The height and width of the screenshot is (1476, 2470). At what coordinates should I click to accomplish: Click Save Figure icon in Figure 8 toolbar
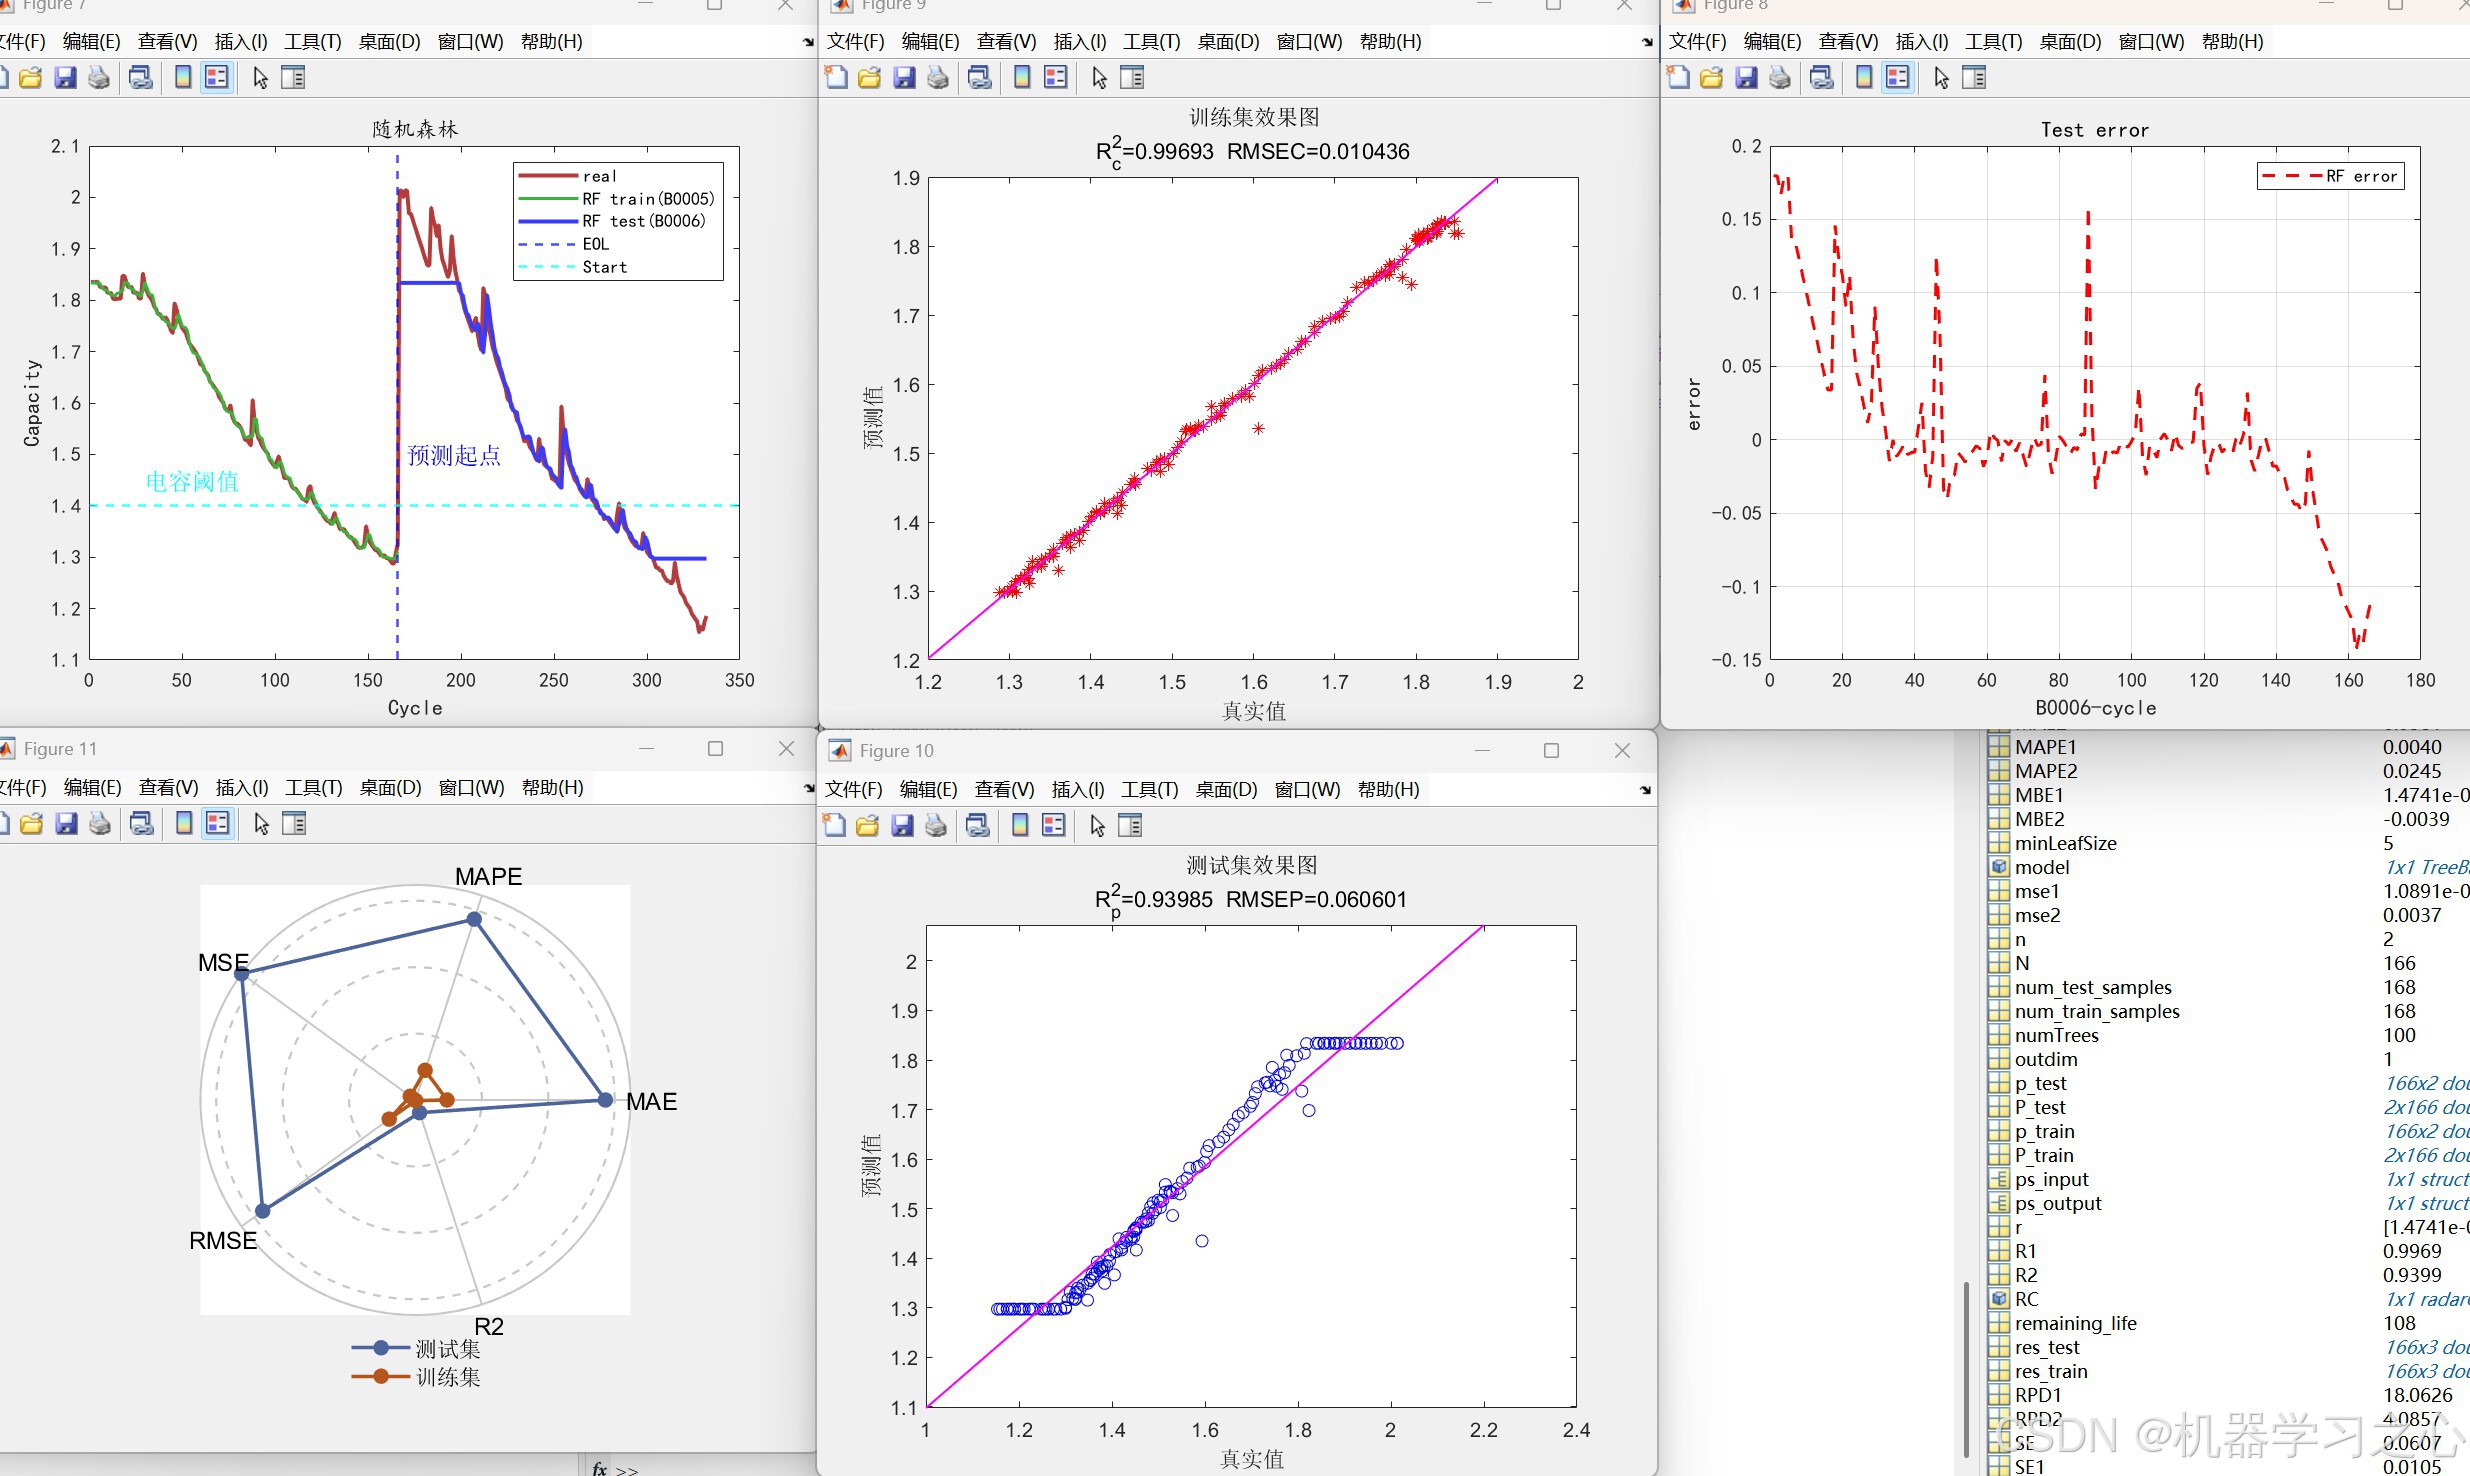[x=1746, y=78]
